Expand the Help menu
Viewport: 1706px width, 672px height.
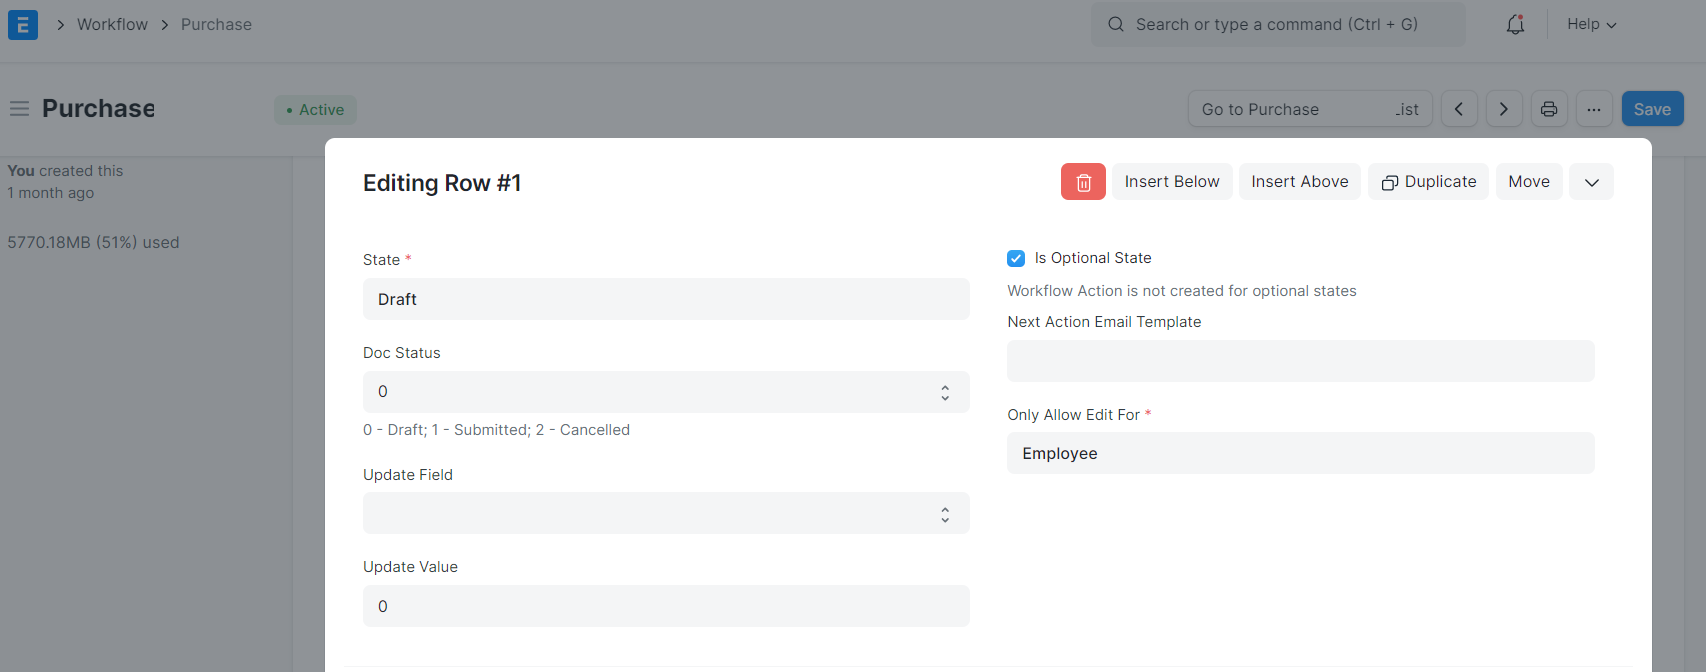1592,24
